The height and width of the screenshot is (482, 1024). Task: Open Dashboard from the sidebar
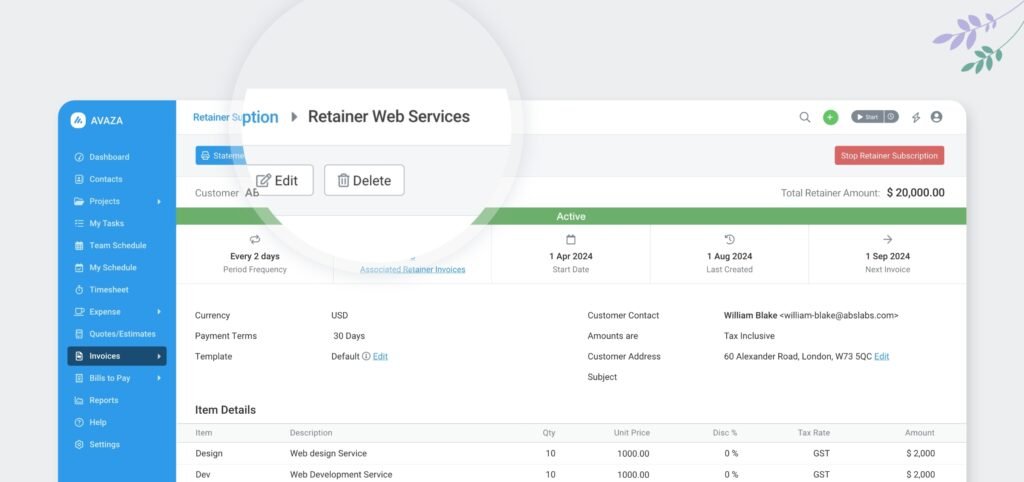tap(108, 157)
